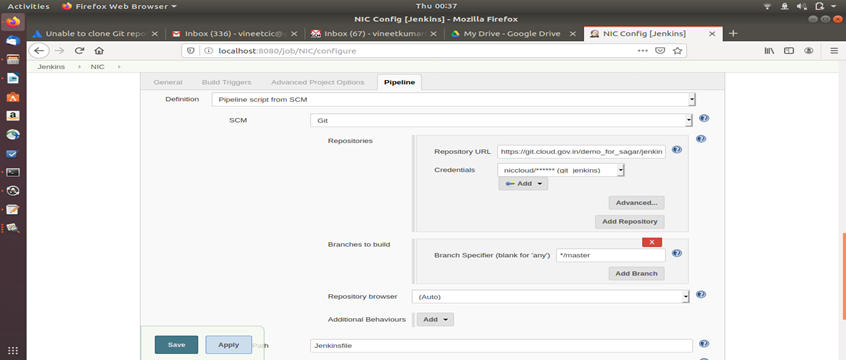Switch to Advanced Project Options tab
Screen dimensions: 846x360
coord(317,83)
